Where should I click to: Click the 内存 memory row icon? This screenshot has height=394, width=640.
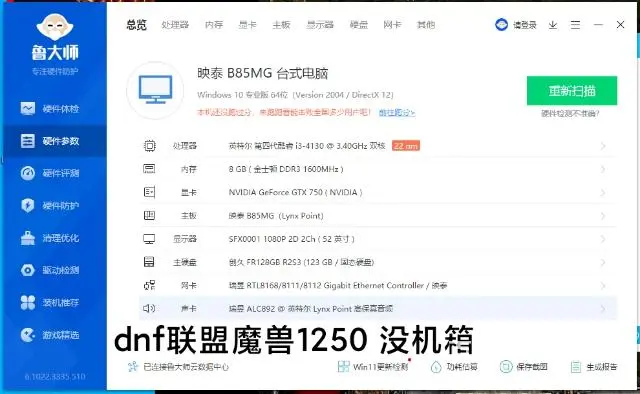149,169
